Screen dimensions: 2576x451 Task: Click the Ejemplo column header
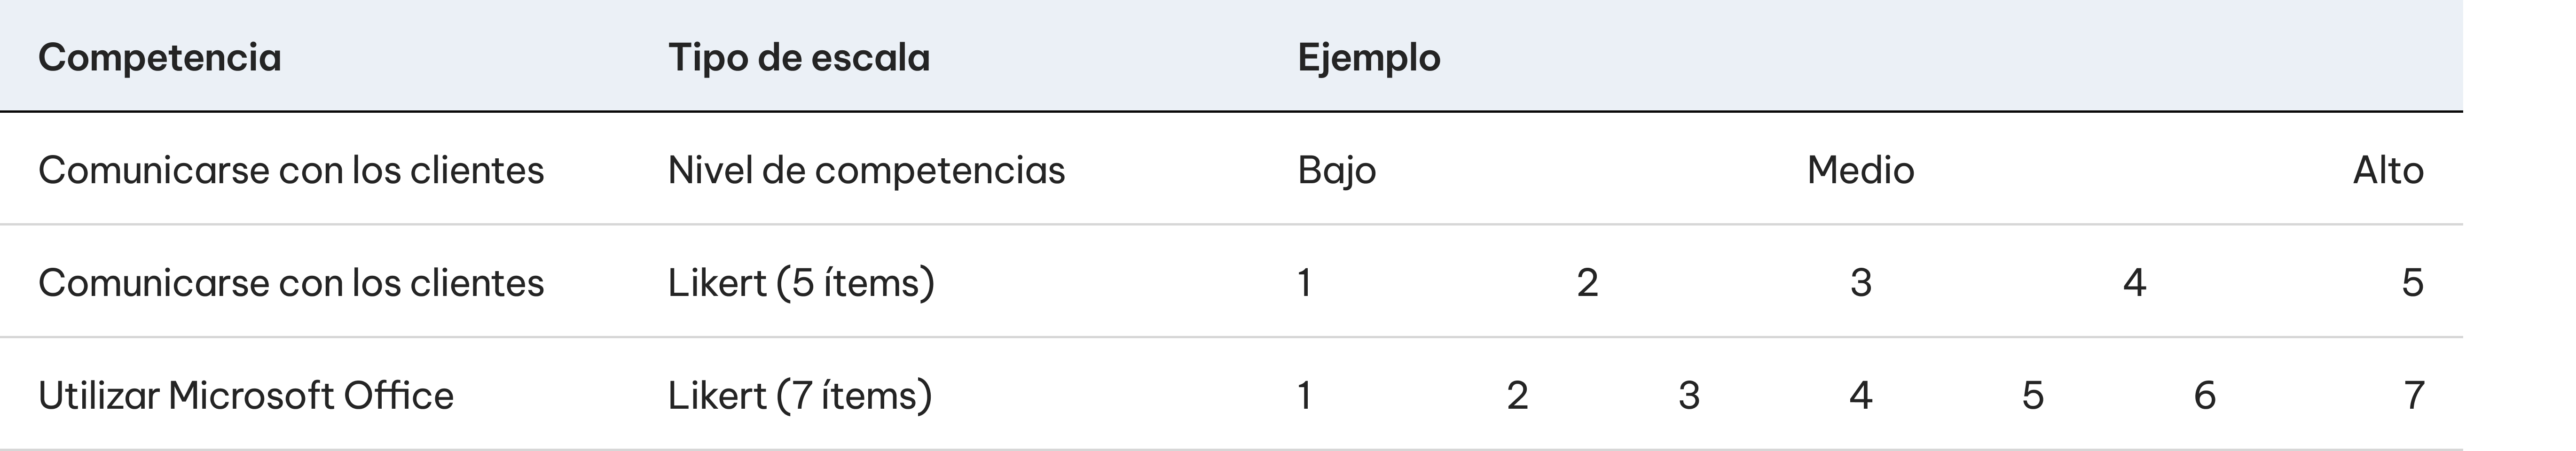click(1368, 57)
